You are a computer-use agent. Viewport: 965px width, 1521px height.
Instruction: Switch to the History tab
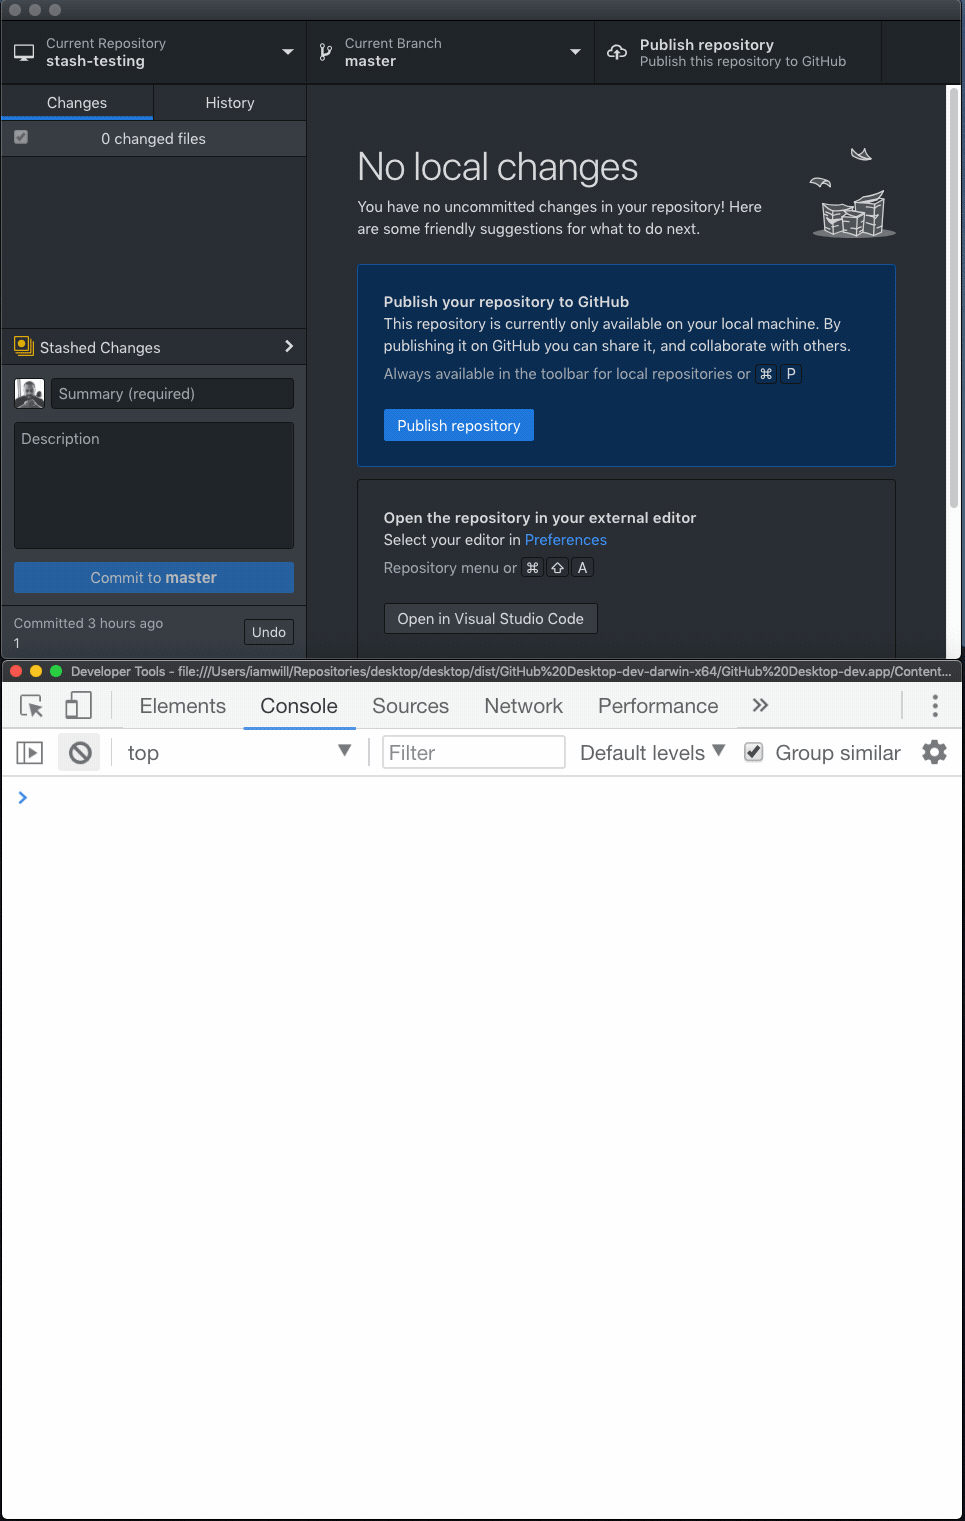pos(229,102)
